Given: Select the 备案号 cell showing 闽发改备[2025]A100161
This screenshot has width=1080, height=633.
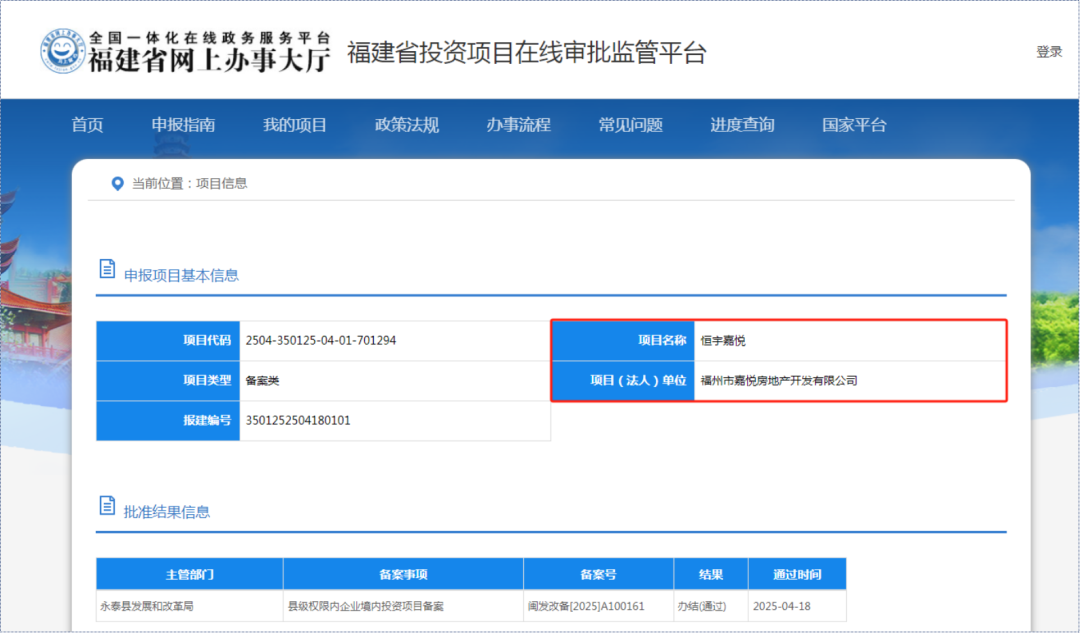Looking at the screenshot, I should click(598, 605).
